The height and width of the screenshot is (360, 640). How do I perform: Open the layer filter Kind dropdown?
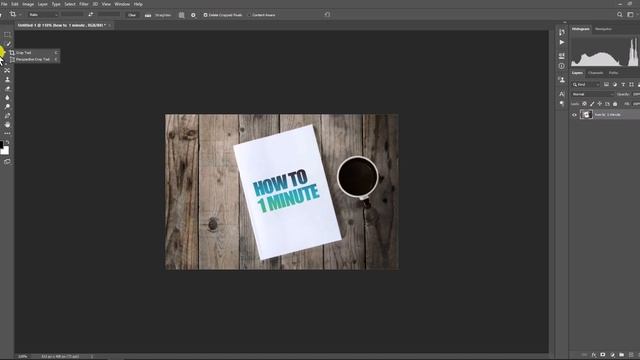[586, 84]
